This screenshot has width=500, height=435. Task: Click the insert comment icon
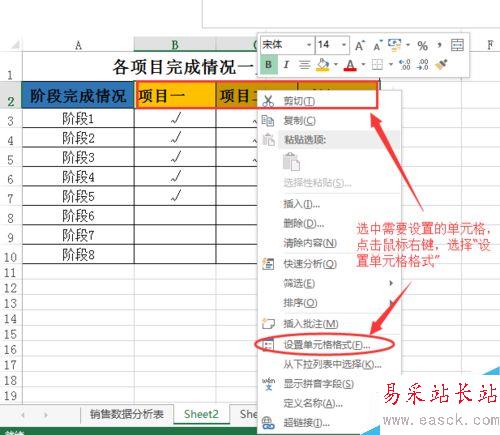pos(268,324)
